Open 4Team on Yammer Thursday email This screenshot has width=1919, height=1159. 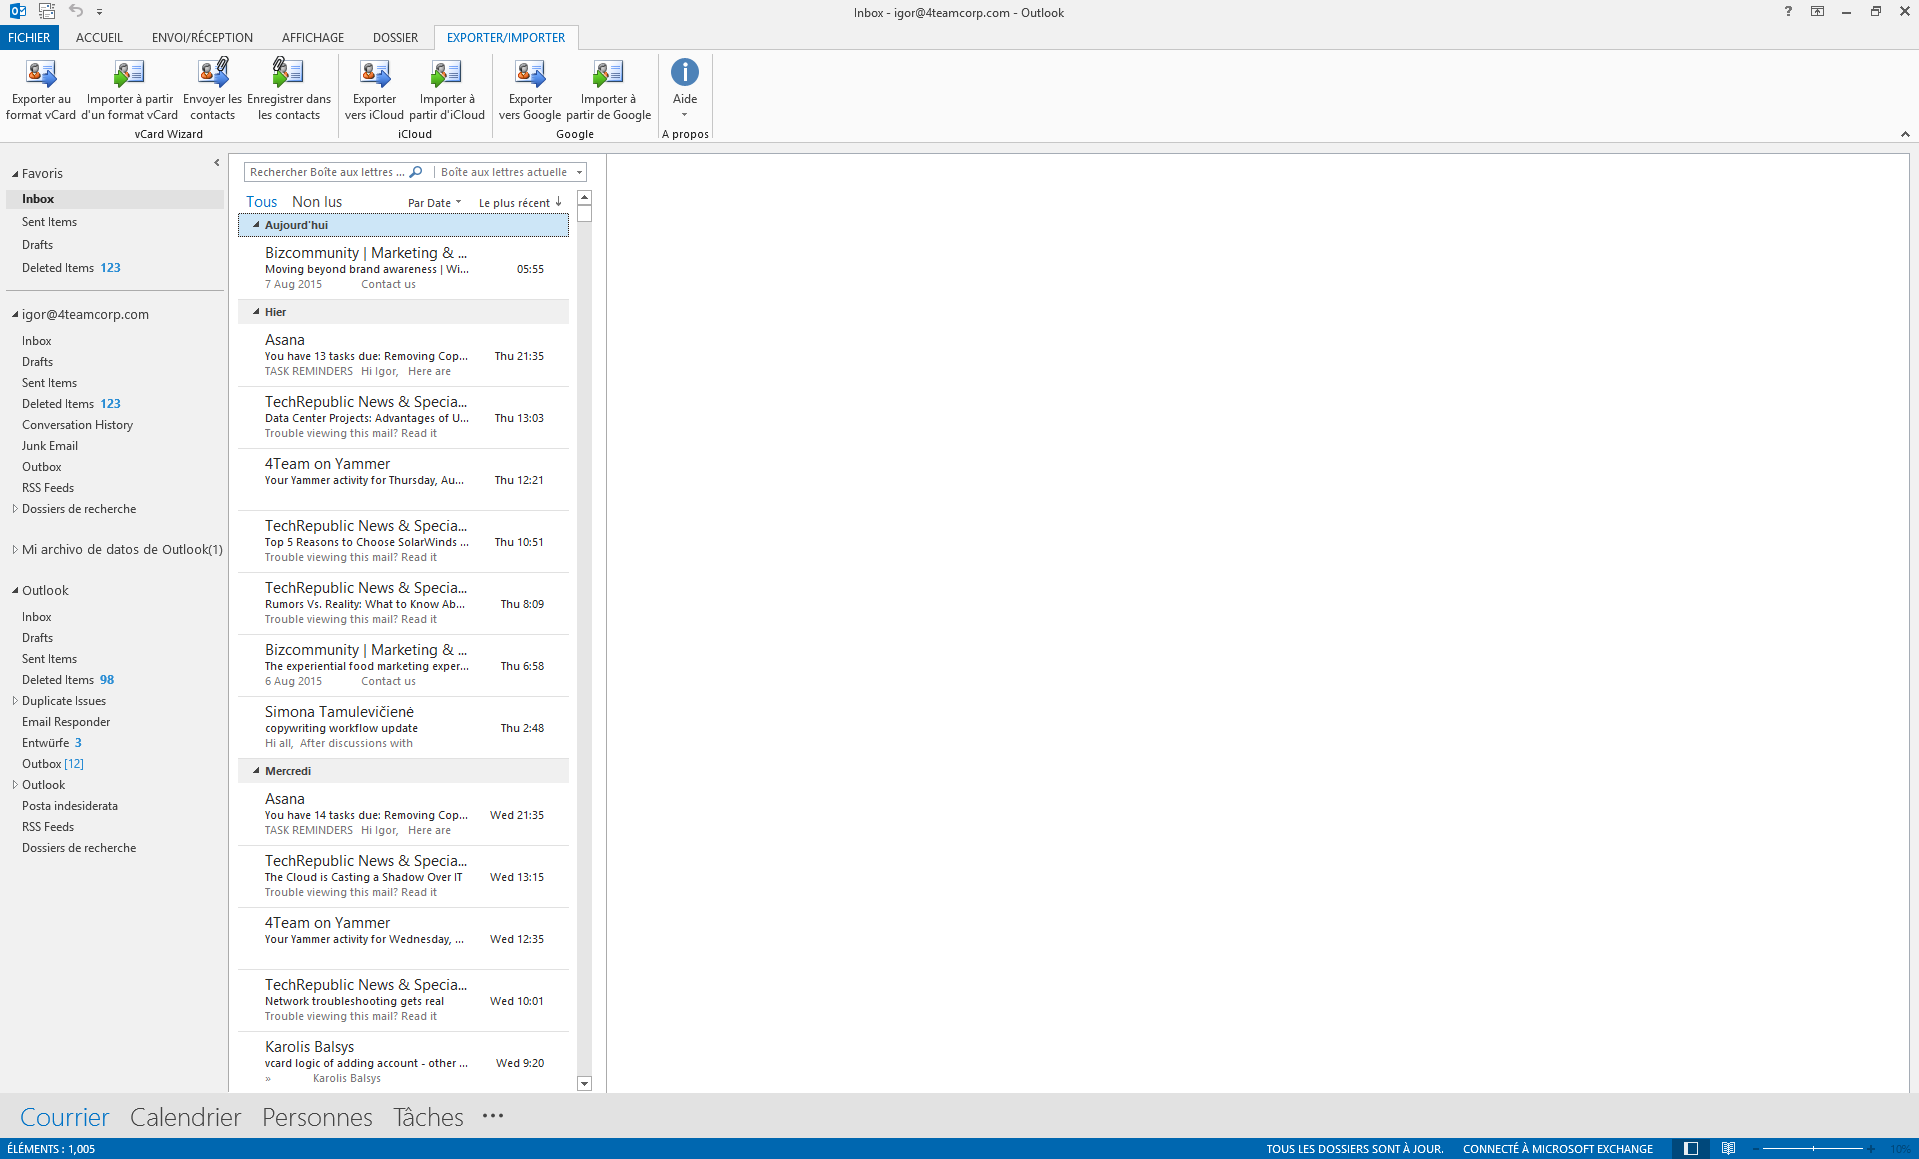(x=404, y=479)
